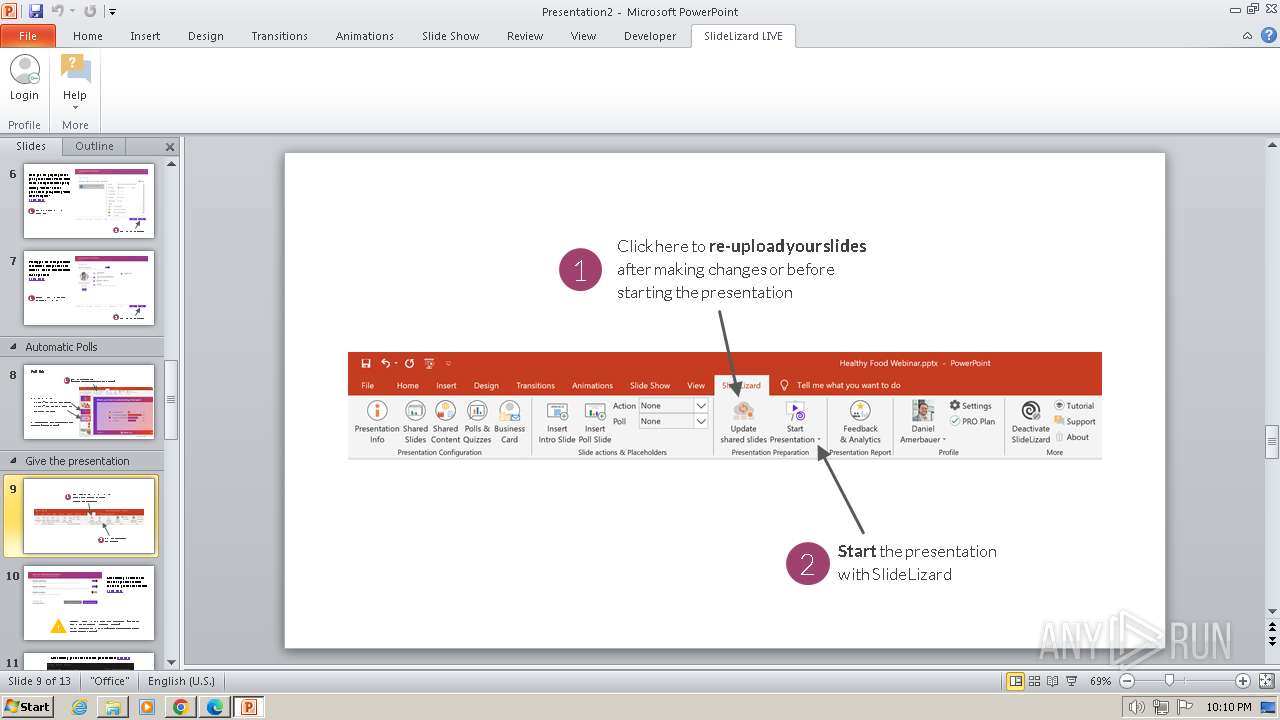Viewport: 1280px width, 720px height.
Task: Select slide 10 thumbnail
Action: (x=89, y=603)
